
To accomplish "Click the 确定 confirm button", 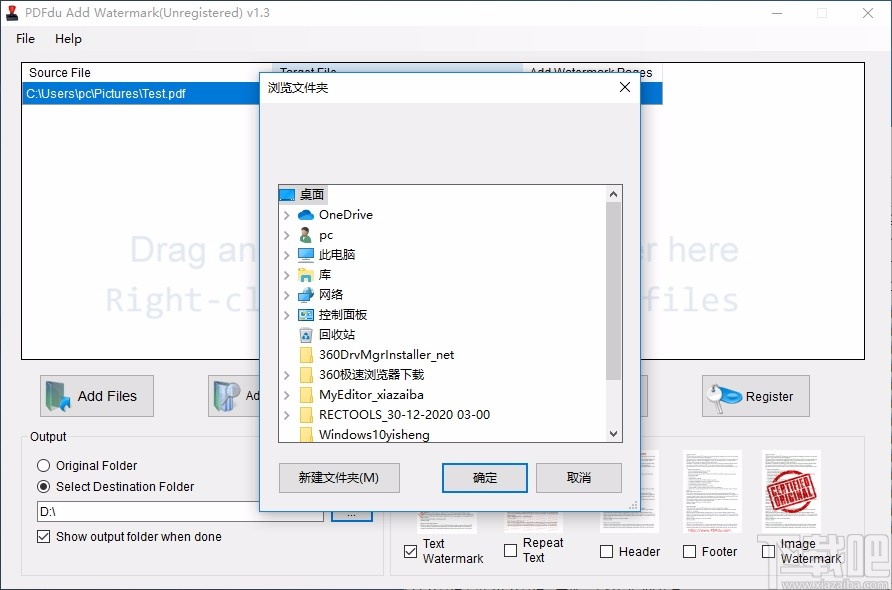I will (484, 478).
